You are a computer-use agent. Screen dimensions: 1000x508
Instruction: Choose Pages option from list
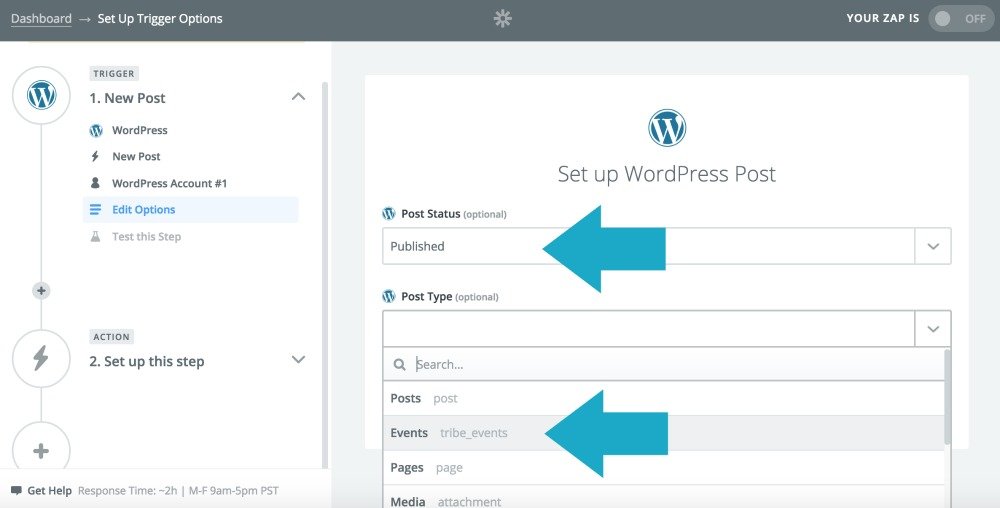coord(663,467)
